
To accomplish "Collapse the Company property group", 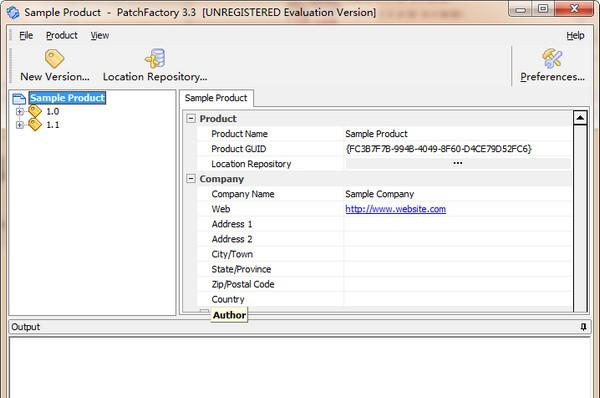I will 191,179.
